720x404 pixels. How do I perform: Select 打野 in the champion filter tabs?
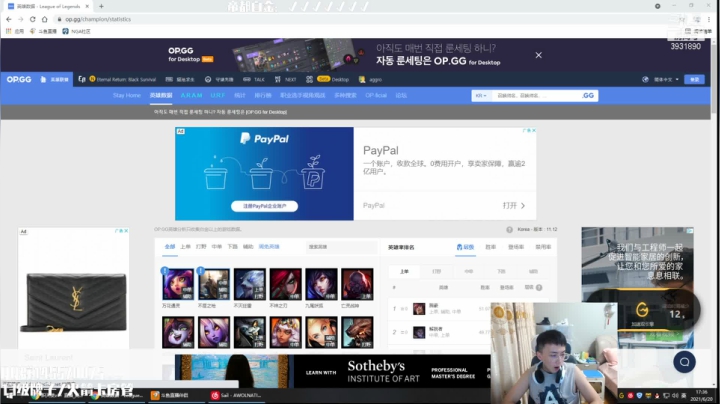pyautogui.click(x=201, y=247)
